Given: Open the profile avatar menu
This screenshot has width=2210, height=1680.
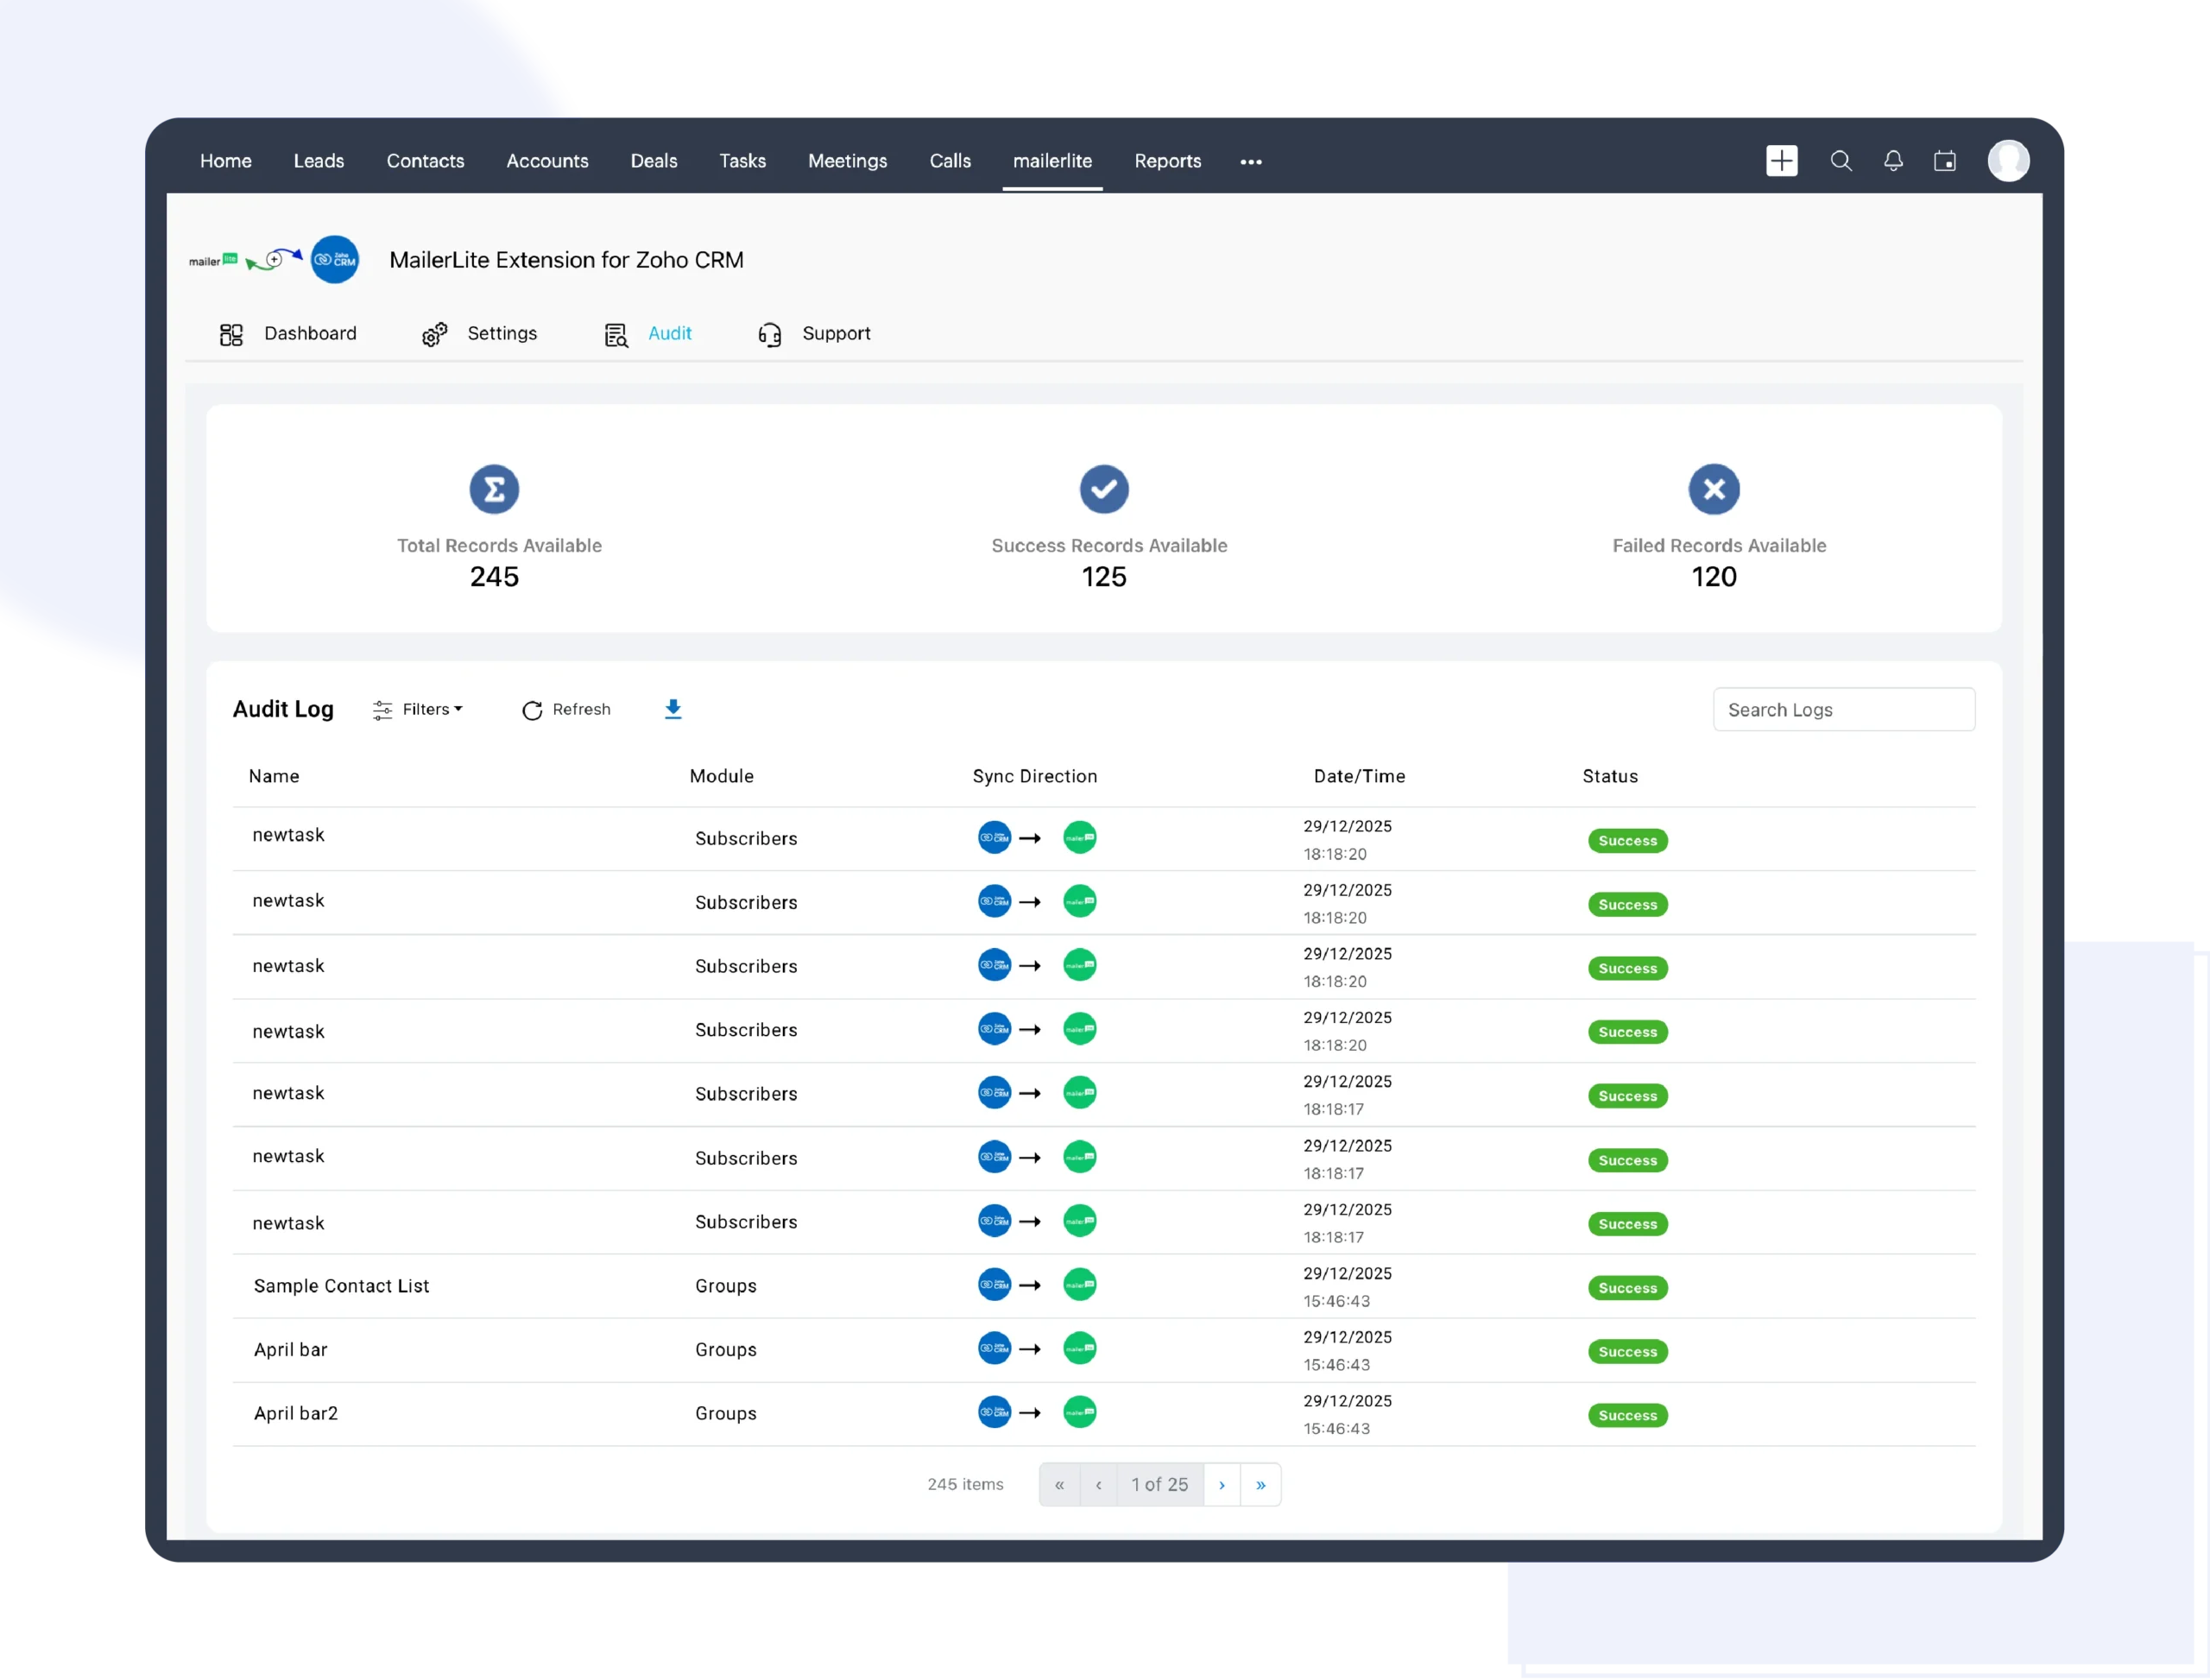Looking at the screenshot, I should click(2010, 160).
